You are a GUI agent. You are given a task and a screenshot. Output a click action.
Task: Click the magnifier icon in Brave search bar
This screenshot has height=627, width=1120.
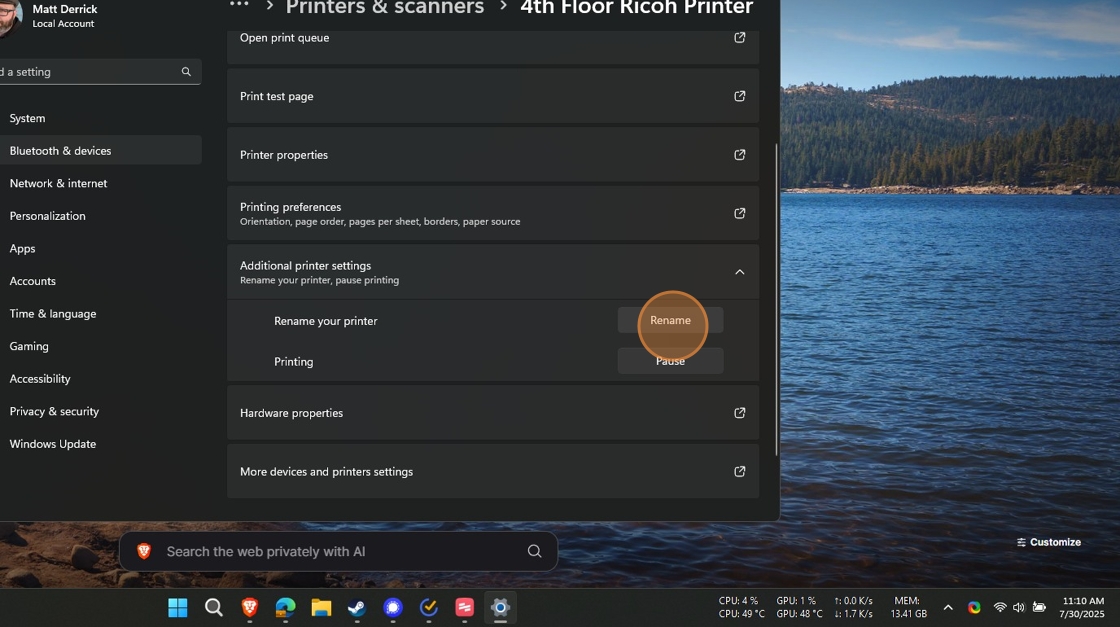pyautogui.click(x=534, y=551)
